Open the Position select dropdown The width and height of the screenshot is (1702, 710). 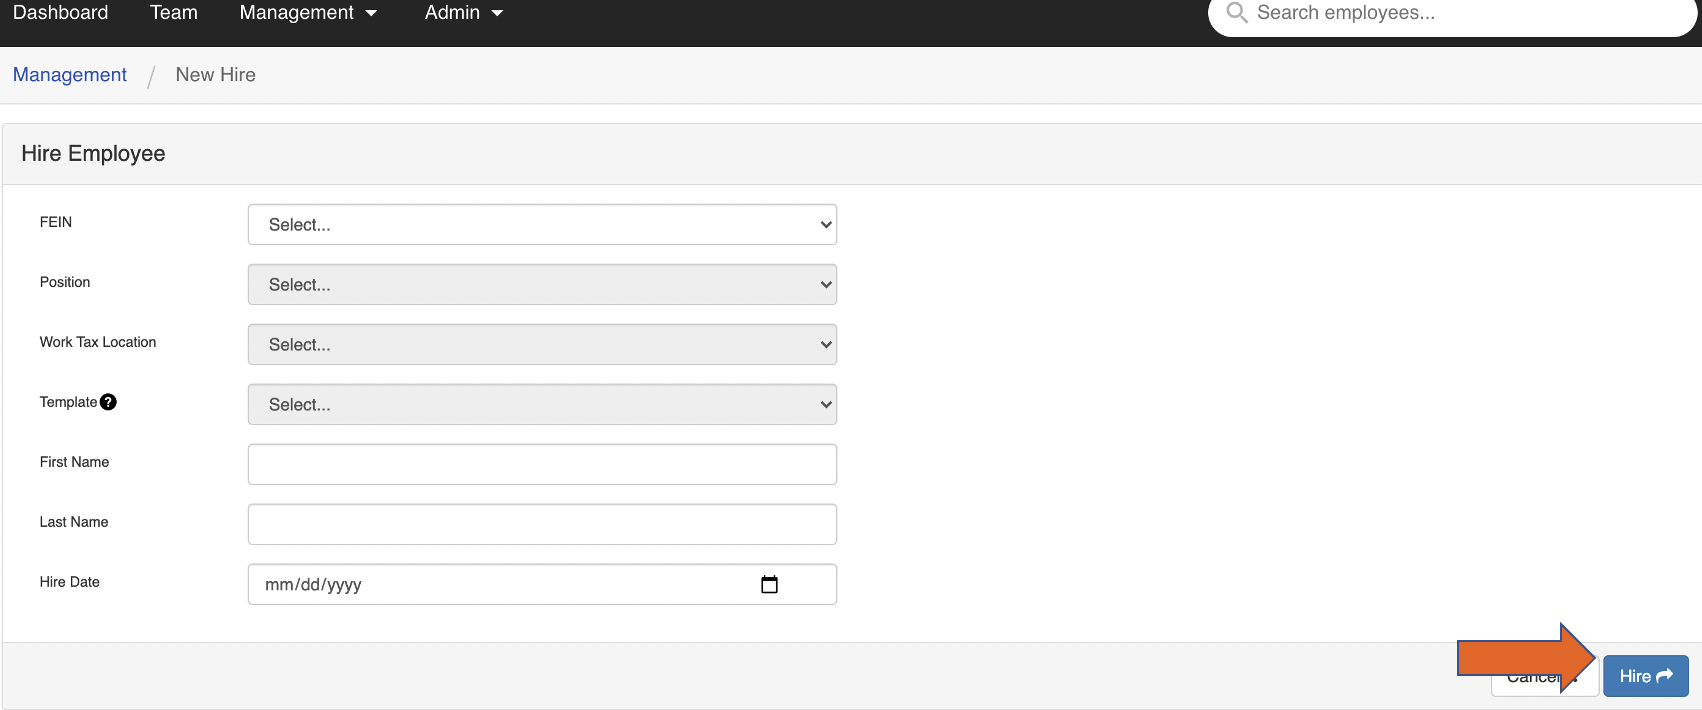tap(542, 285)
